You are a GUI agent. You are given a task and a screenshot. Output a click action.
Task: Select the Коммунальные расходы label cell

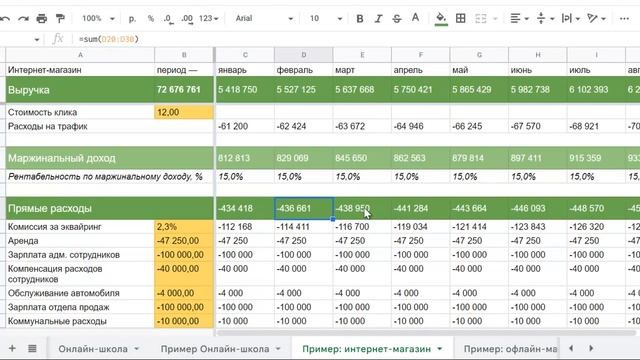click(80, 321)
